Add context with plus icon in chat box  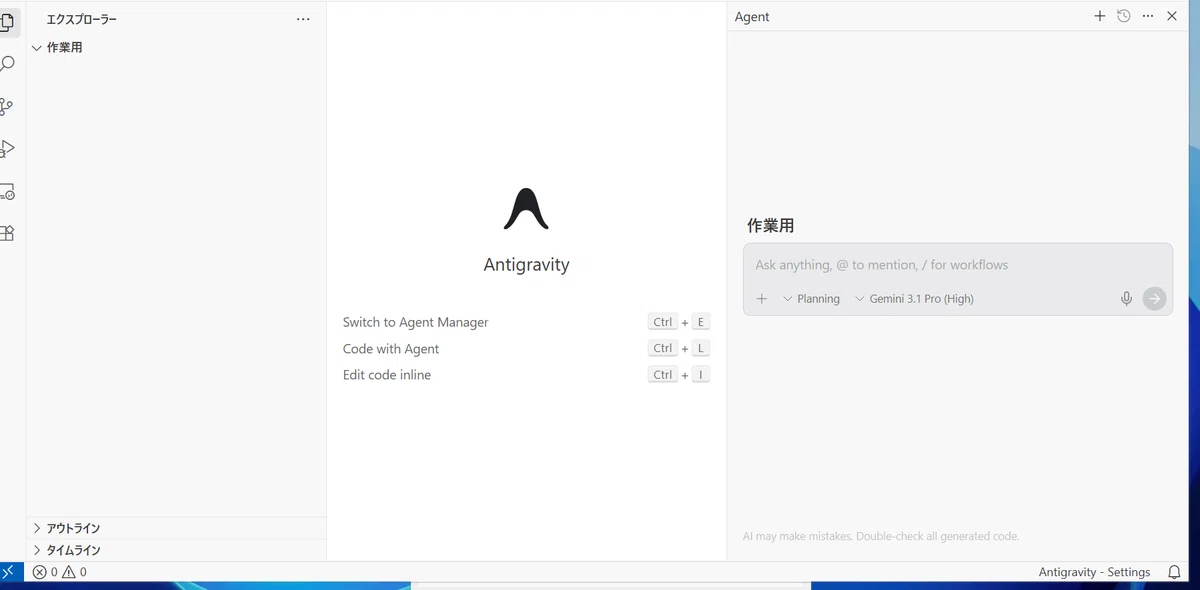[x=761, y=298]
